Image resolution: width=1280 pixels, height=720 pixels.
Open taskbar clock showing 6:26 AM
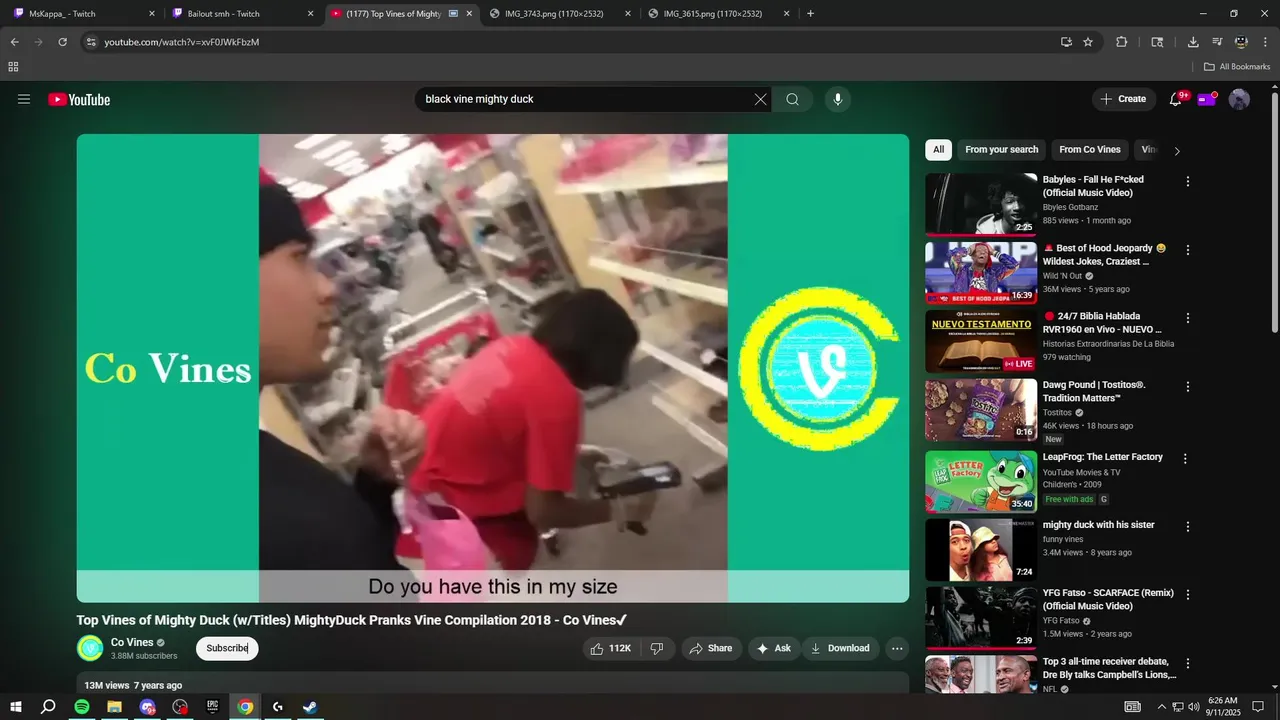coord(1223,707)
